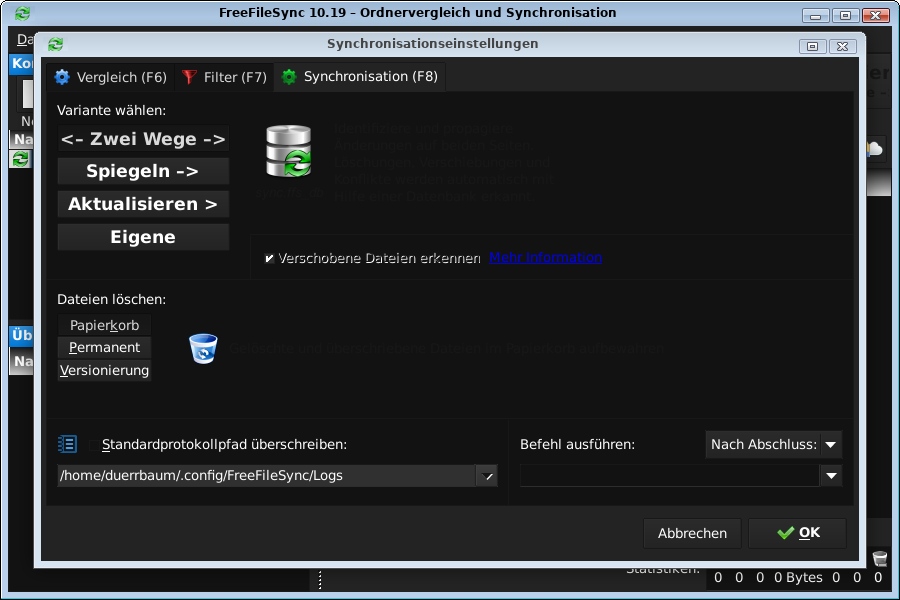Toggle Verschobene Dateien erkennen checkbox
The height and width of the screenshot is (600, 900).
[x=269, y=258]
